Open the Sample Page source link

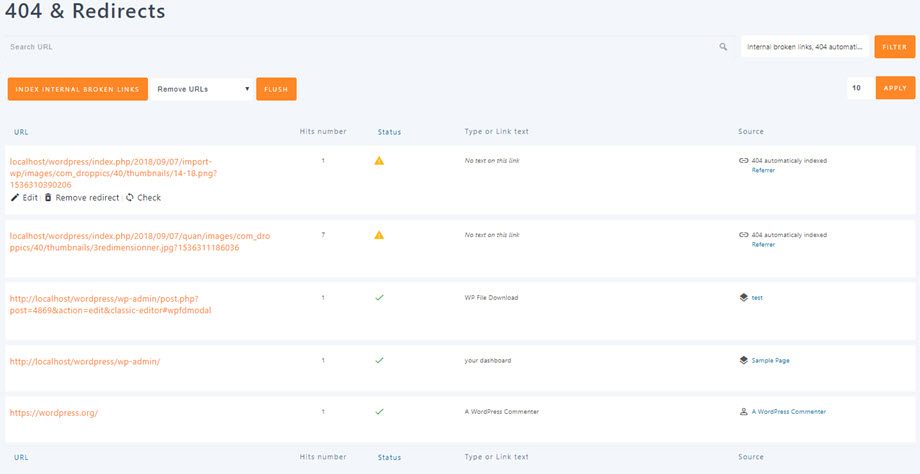(770, 360)
